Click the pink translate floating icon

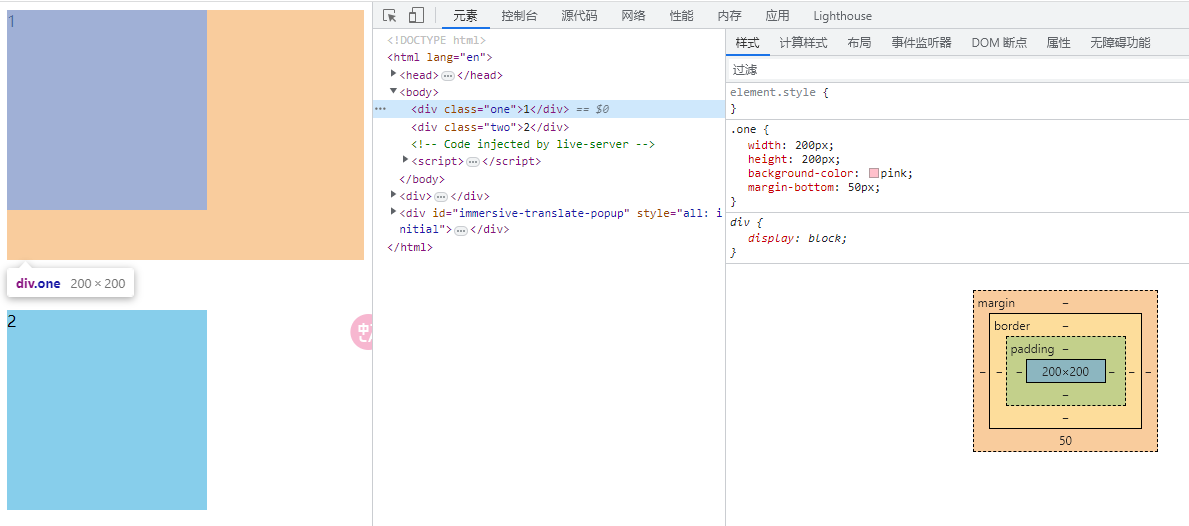click(x=362, y=332)
